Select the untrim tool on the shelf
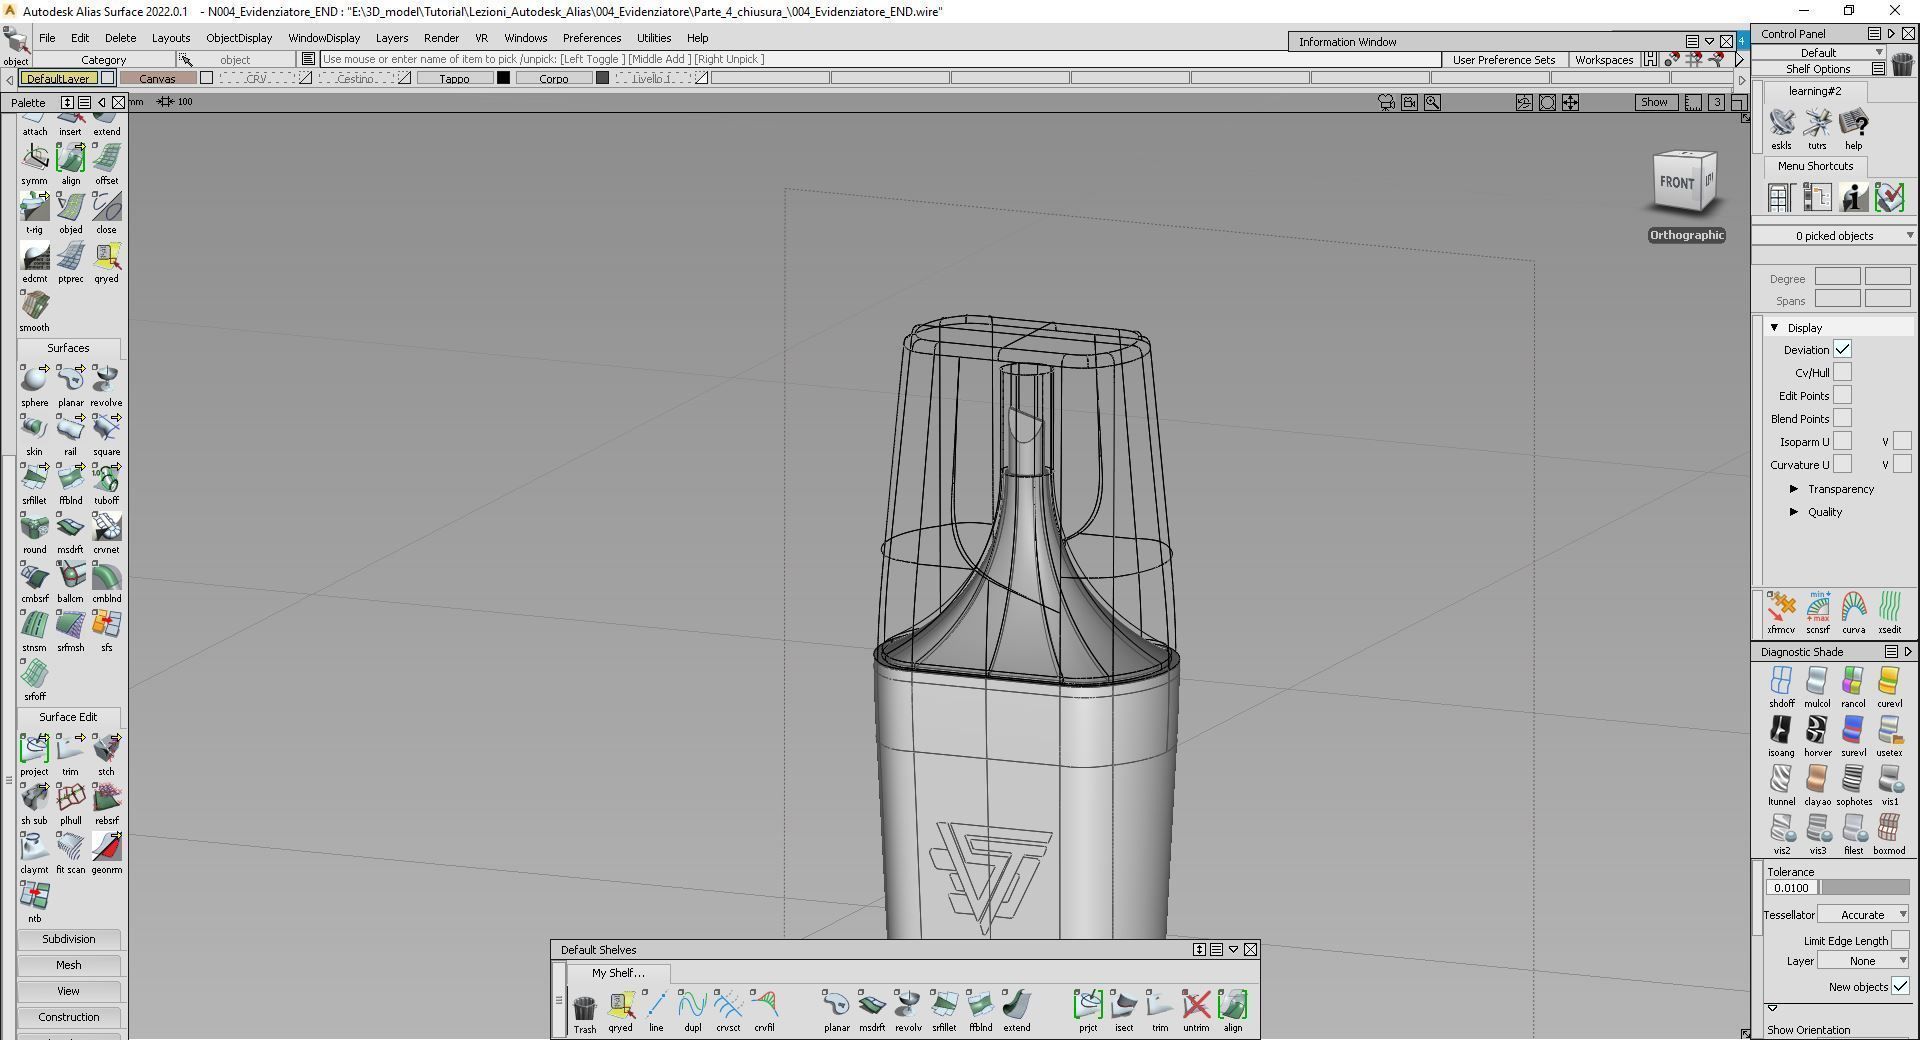1920x1040 pixels. (x=1196, y=1005)
